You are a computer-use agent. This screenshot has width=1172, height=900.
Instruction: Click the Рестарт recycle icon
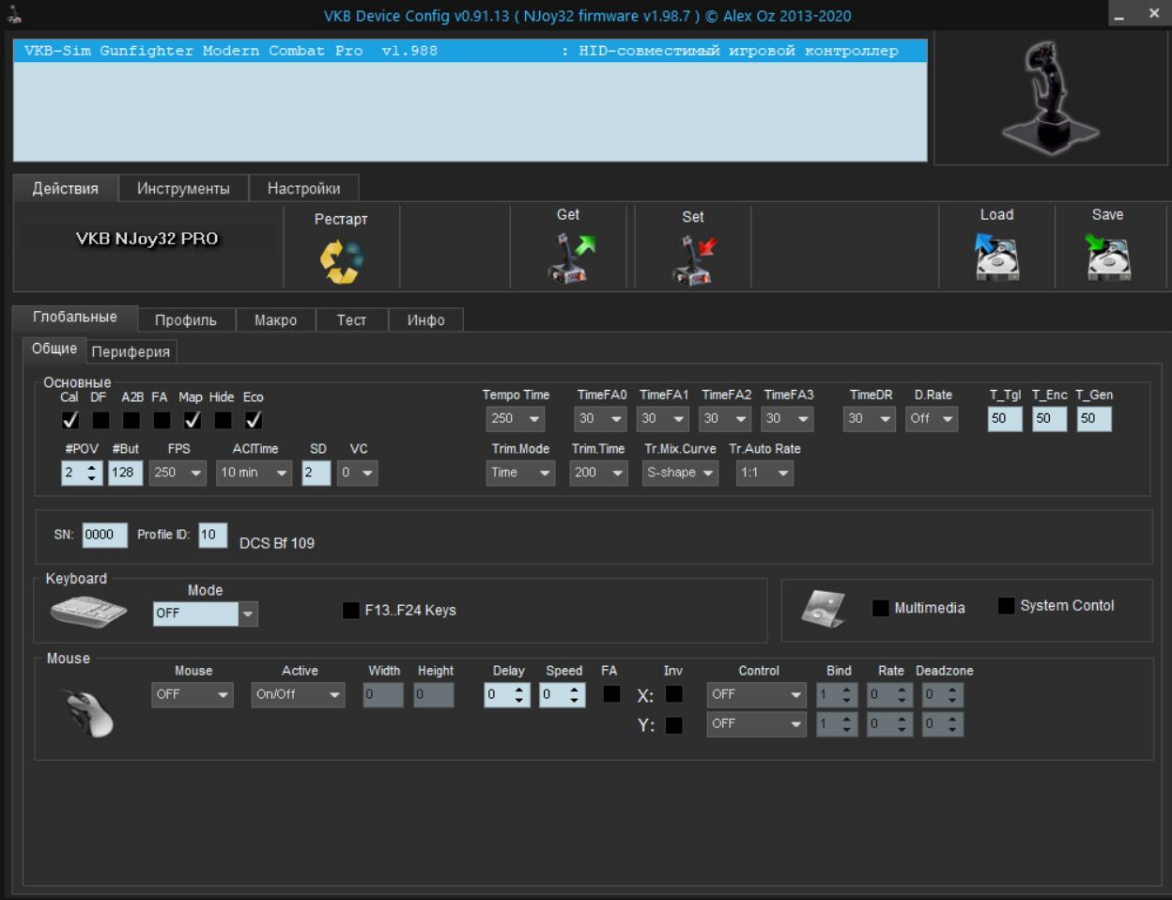pos(341,260)
